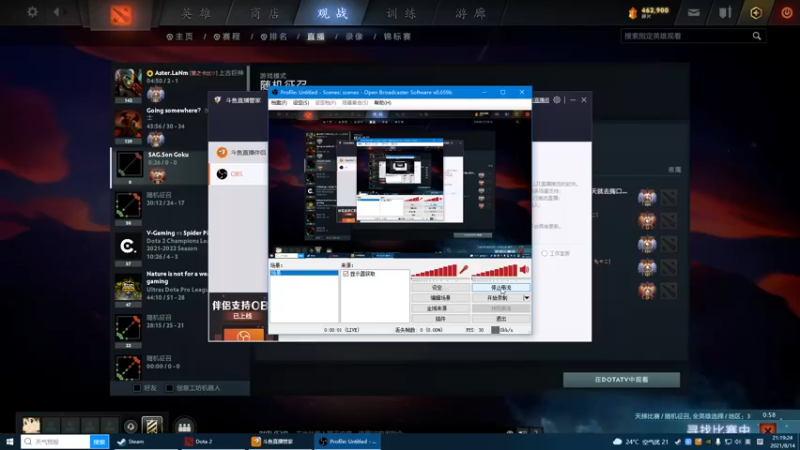Click the taskbar search button
This screenshot has height=450, width=800.
pyautogui.click(x=99, y=442)
